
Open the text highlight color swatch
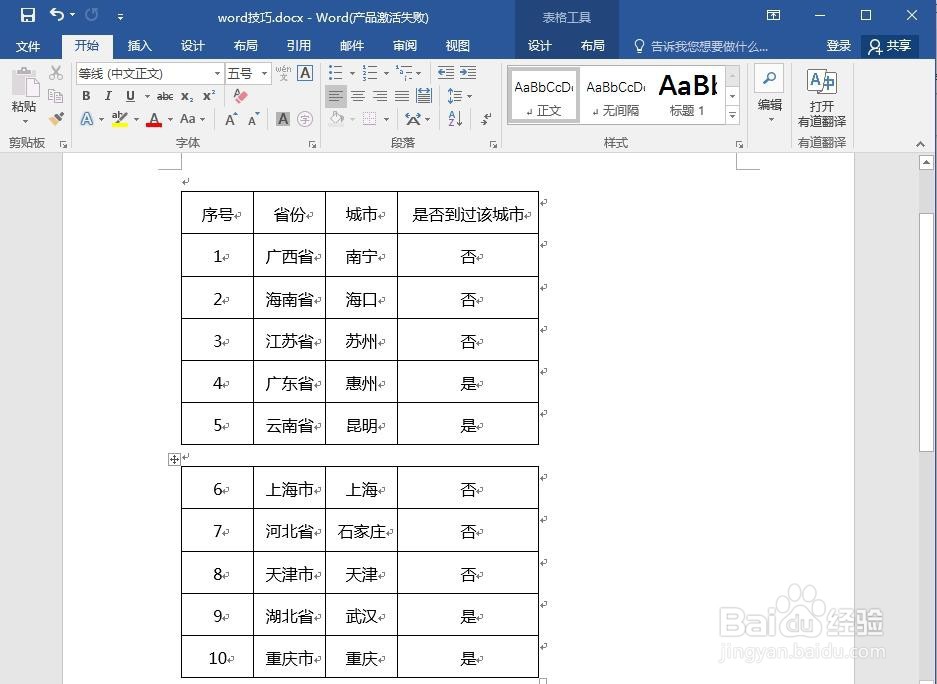119,120
